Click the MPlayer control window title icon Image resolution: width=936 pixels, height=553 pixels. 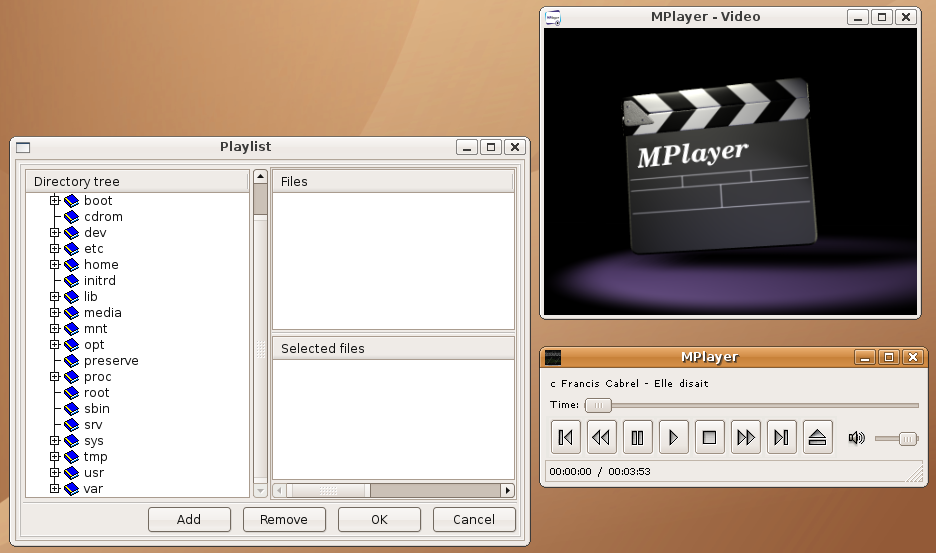553,358
